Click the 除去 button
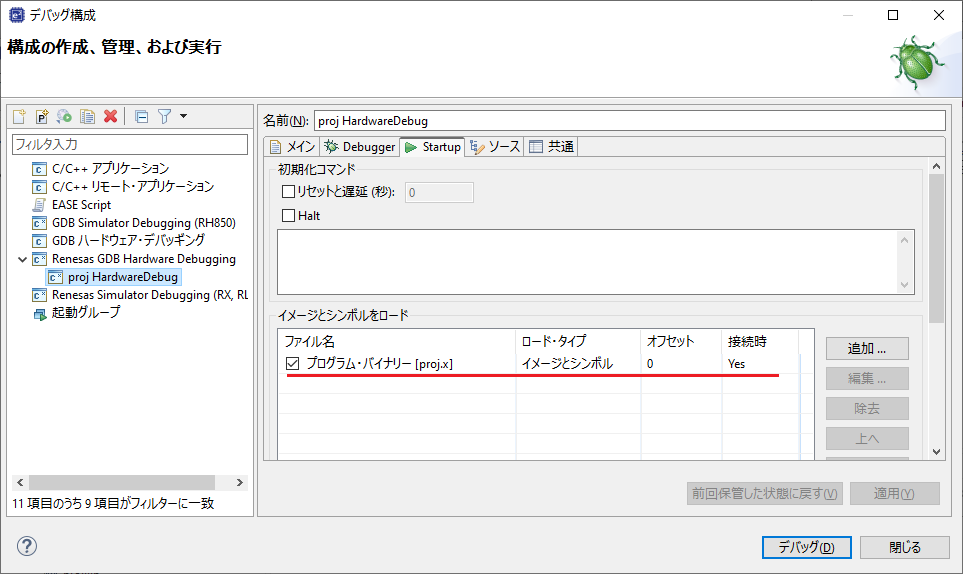This screenshot has height=574, width=963. point(867,408)
